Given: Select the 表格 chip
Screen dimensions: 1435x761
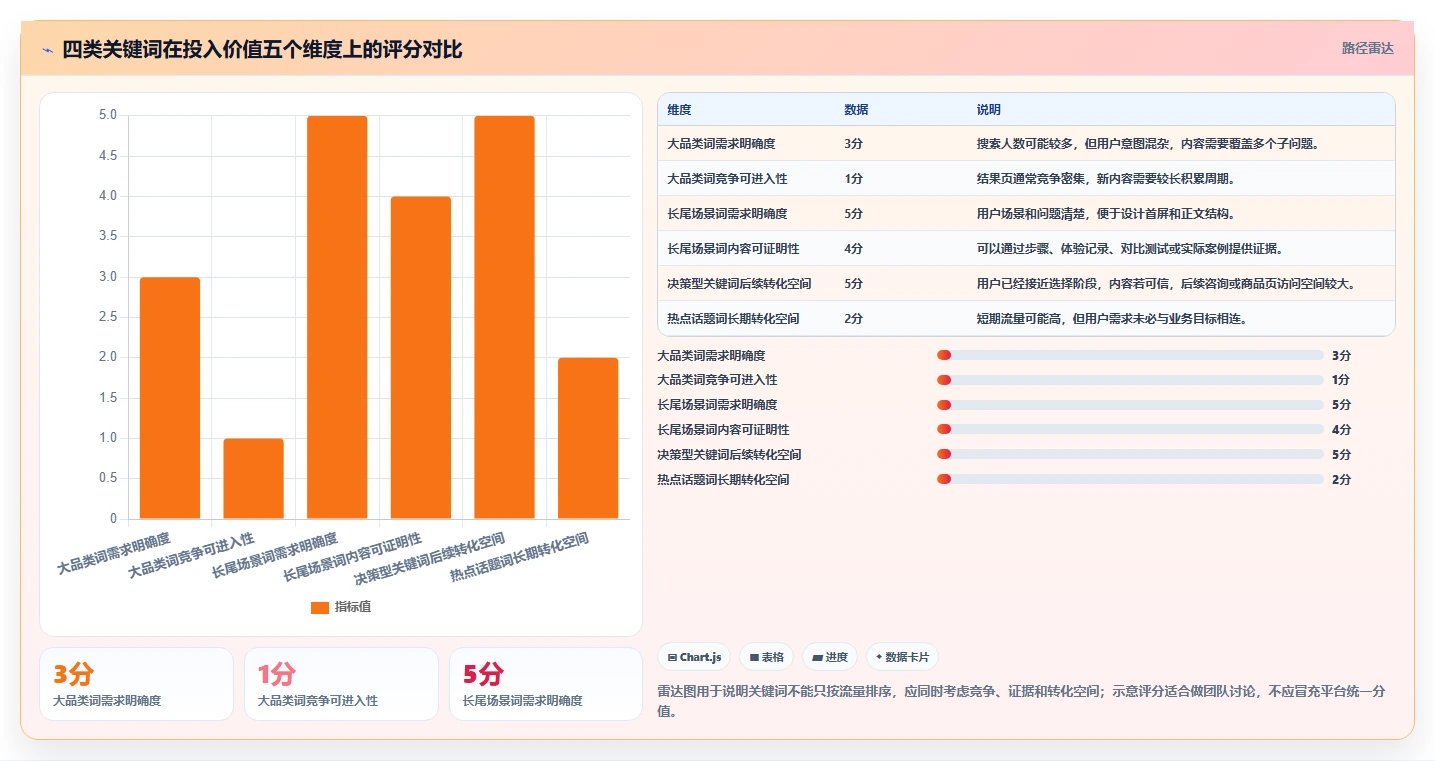Looking at the screenshot, I should [x=767, y=657].
